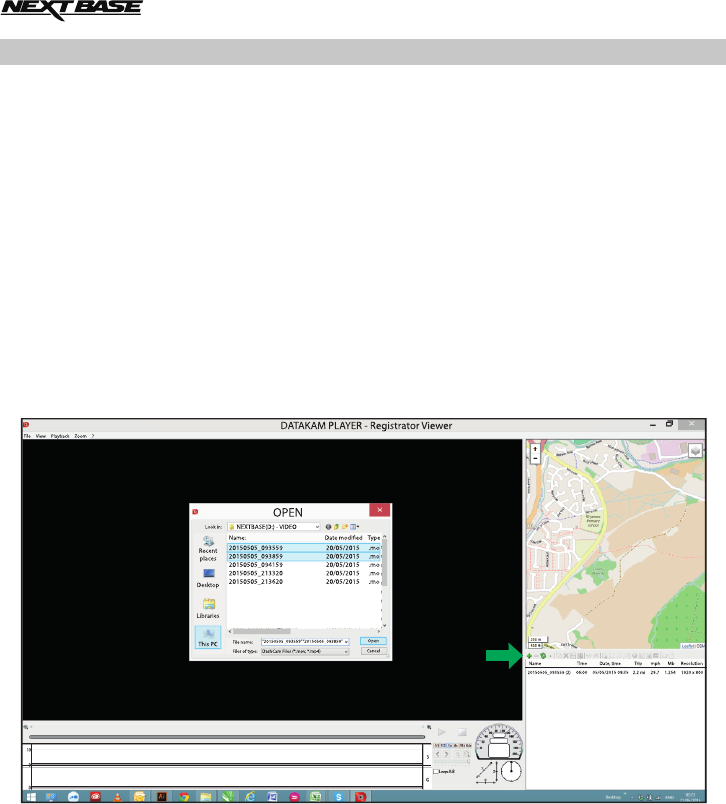Close the OPEN dialog
This screenshot has width=726, height=804.
380,510
